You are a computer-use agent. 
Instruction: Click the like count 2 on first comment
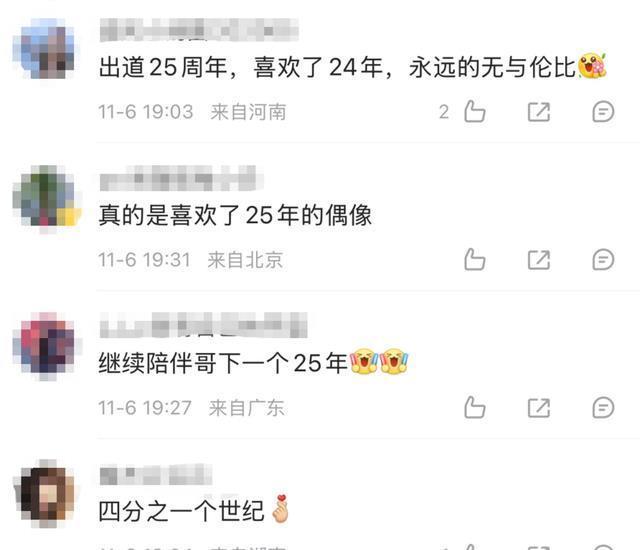click(x=444, y=112)
